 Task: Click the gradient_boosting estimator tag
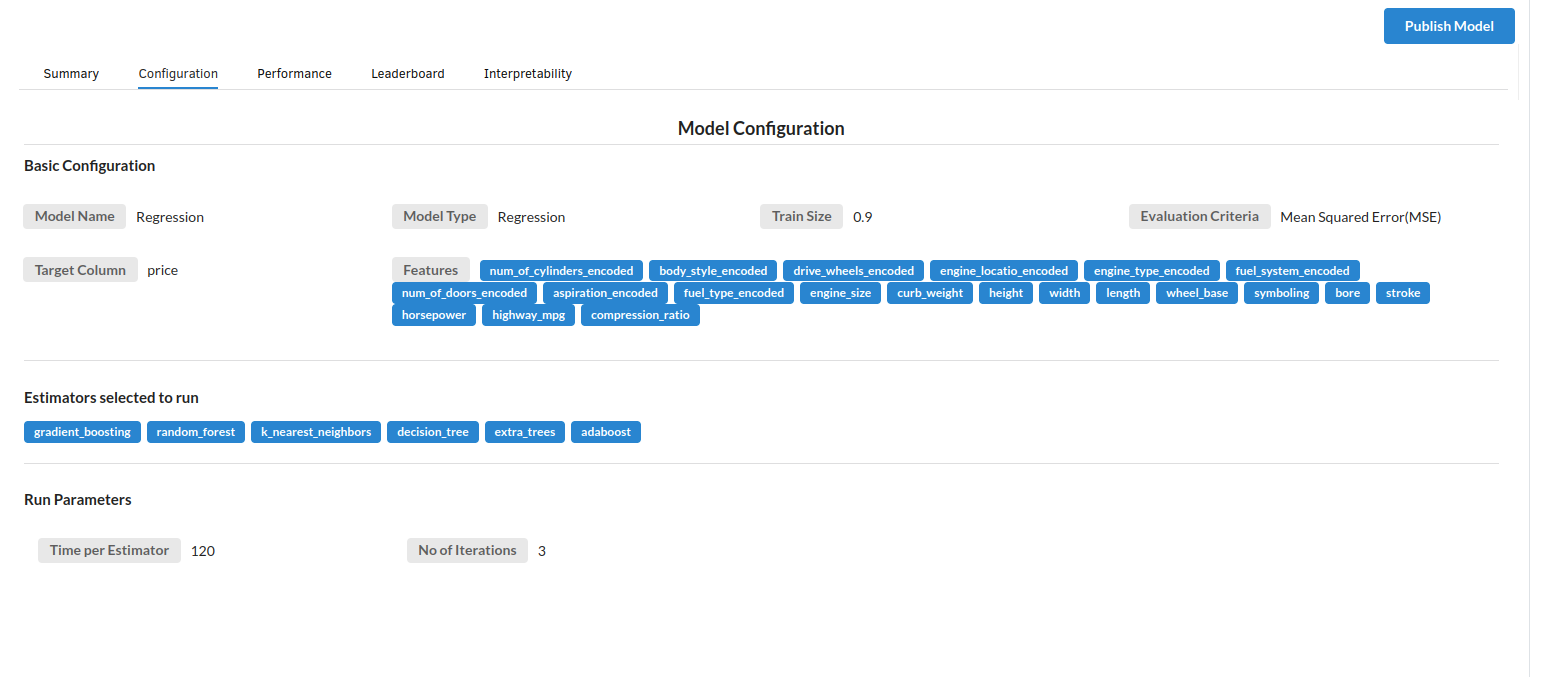coord(82,432)
